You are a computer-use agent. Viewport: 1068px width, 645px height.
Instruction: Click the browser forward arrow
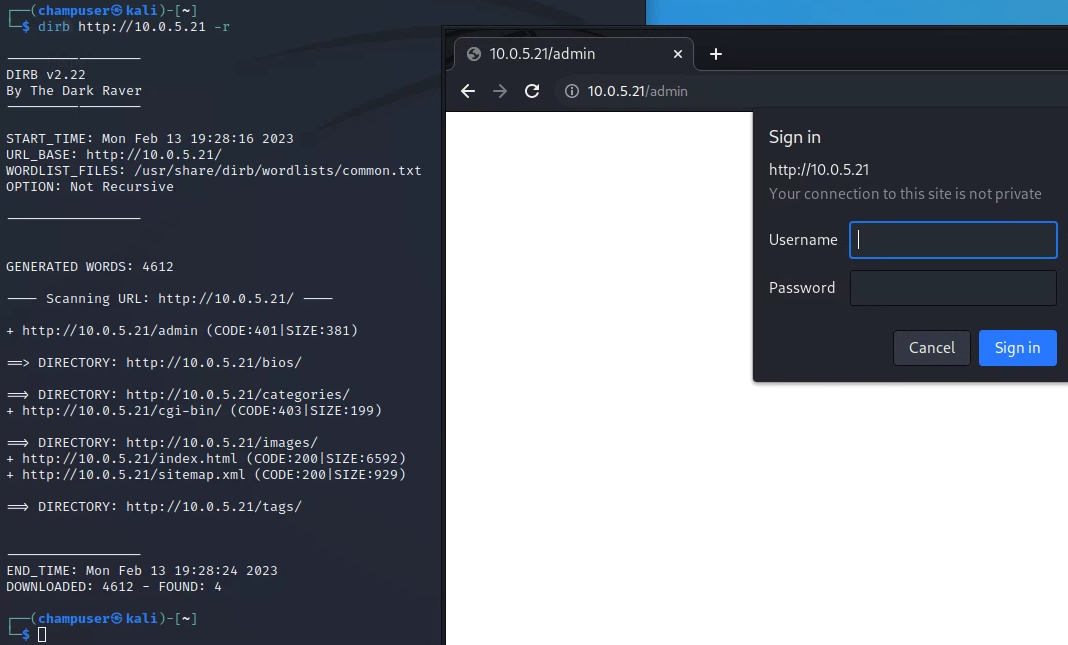[x=500, y=91]
